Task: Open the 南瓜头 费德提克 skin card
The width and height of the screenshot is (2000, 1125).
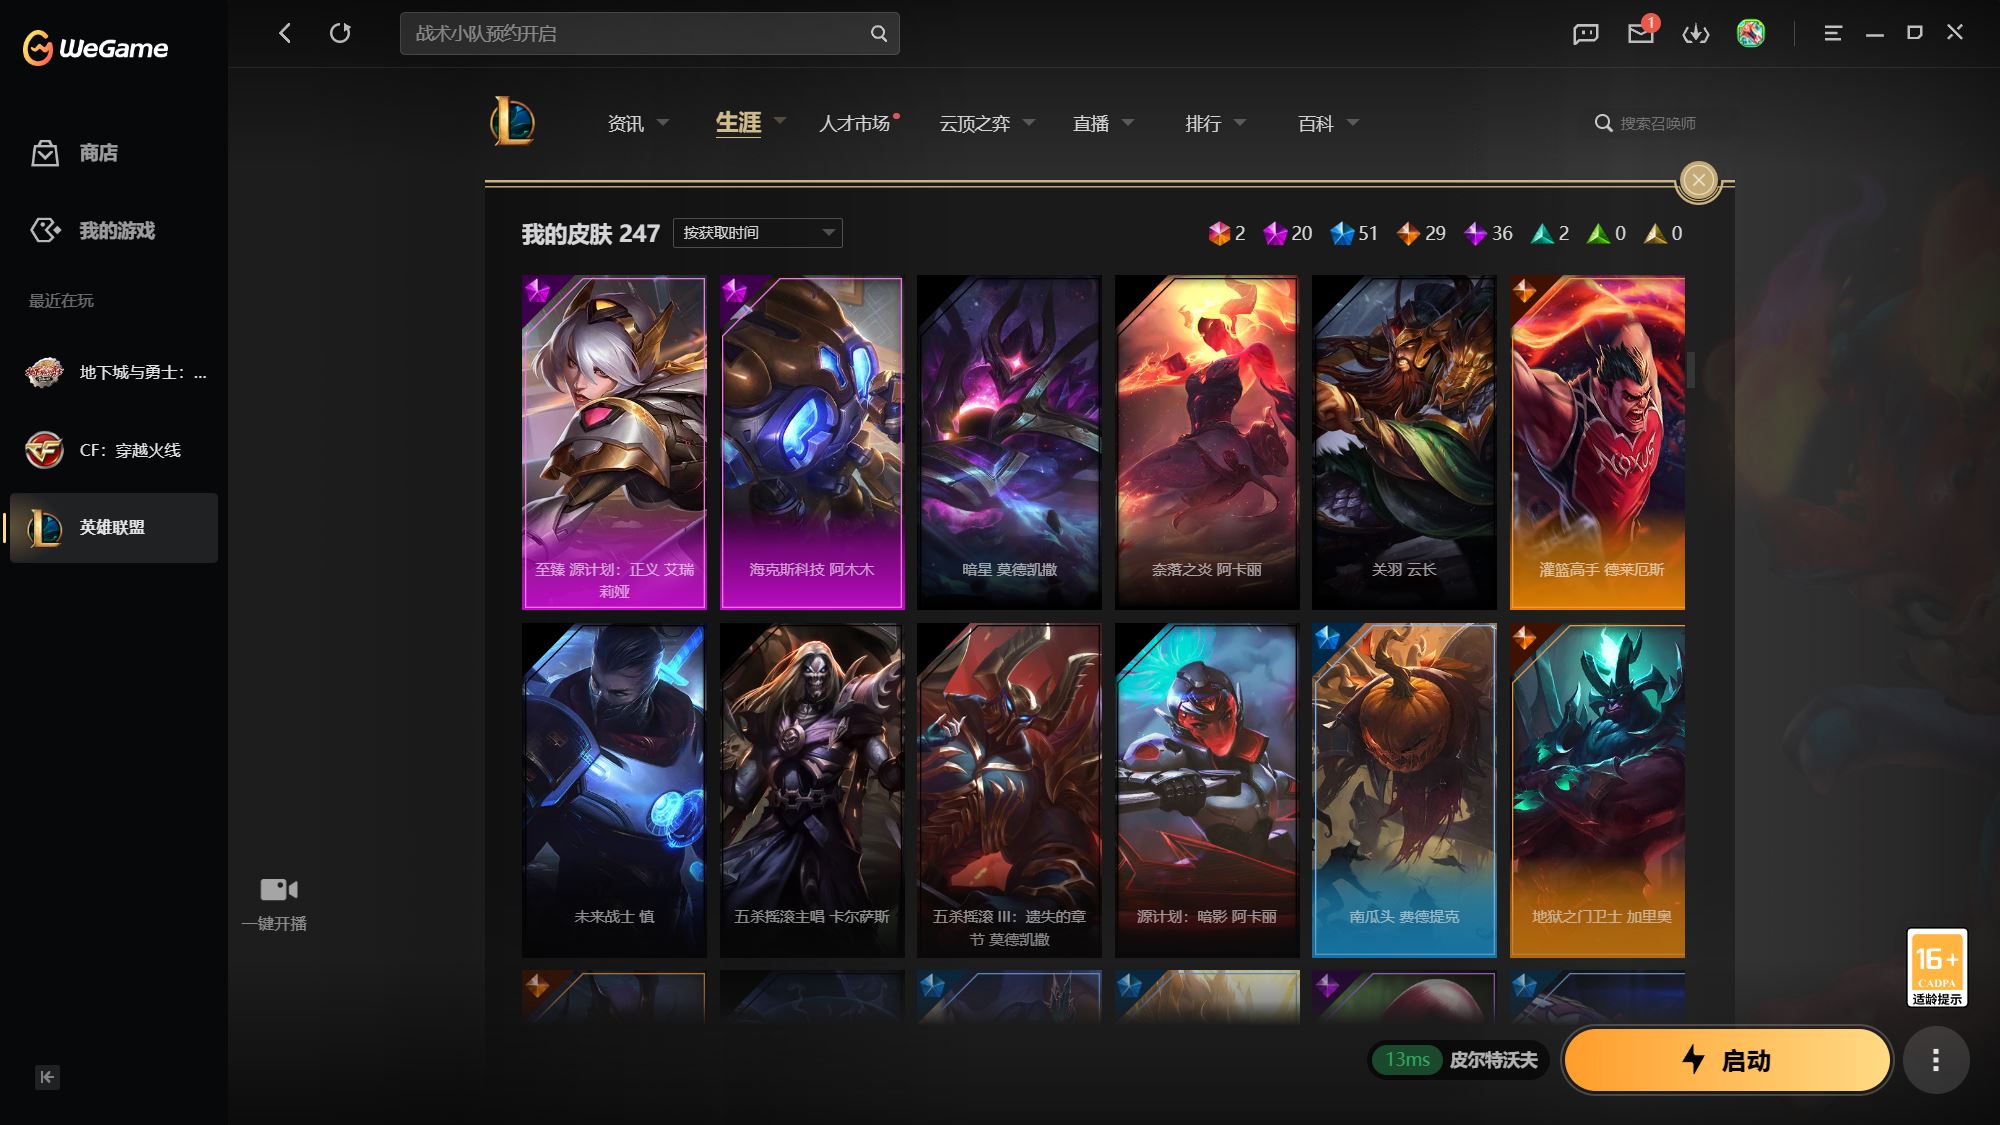Action: point(1404,790)
